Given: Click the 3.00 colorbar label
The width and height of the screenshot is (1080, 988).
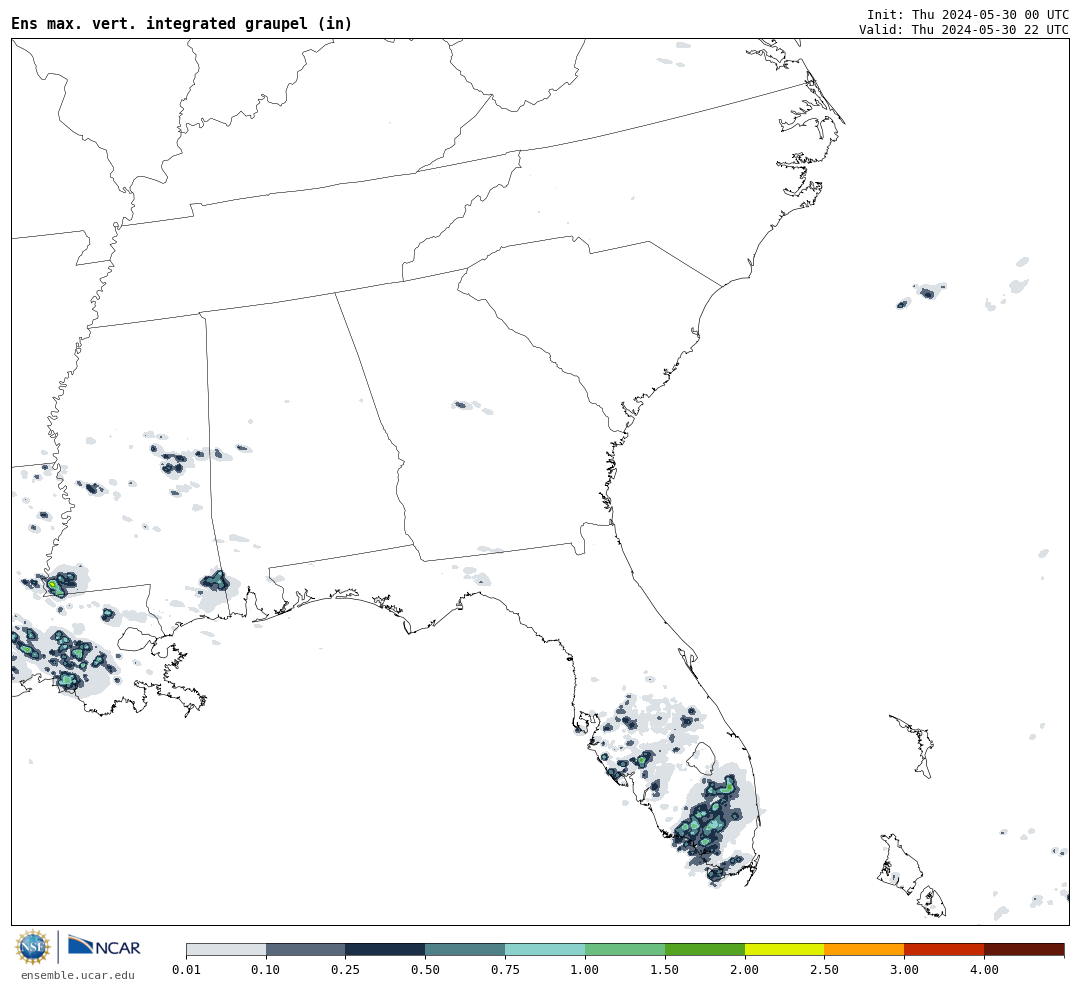Looking at the screenshot, I should (x=904, y=969).
